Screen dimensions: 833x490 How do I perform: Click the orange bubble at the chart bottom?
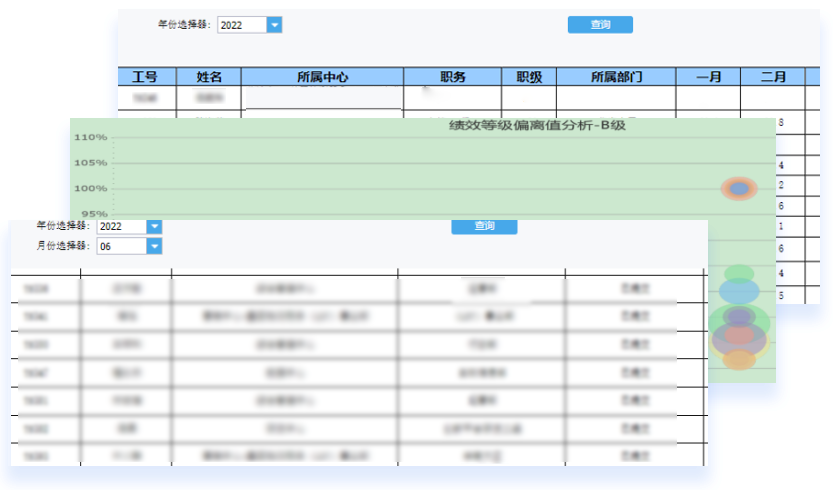(739, 359)
